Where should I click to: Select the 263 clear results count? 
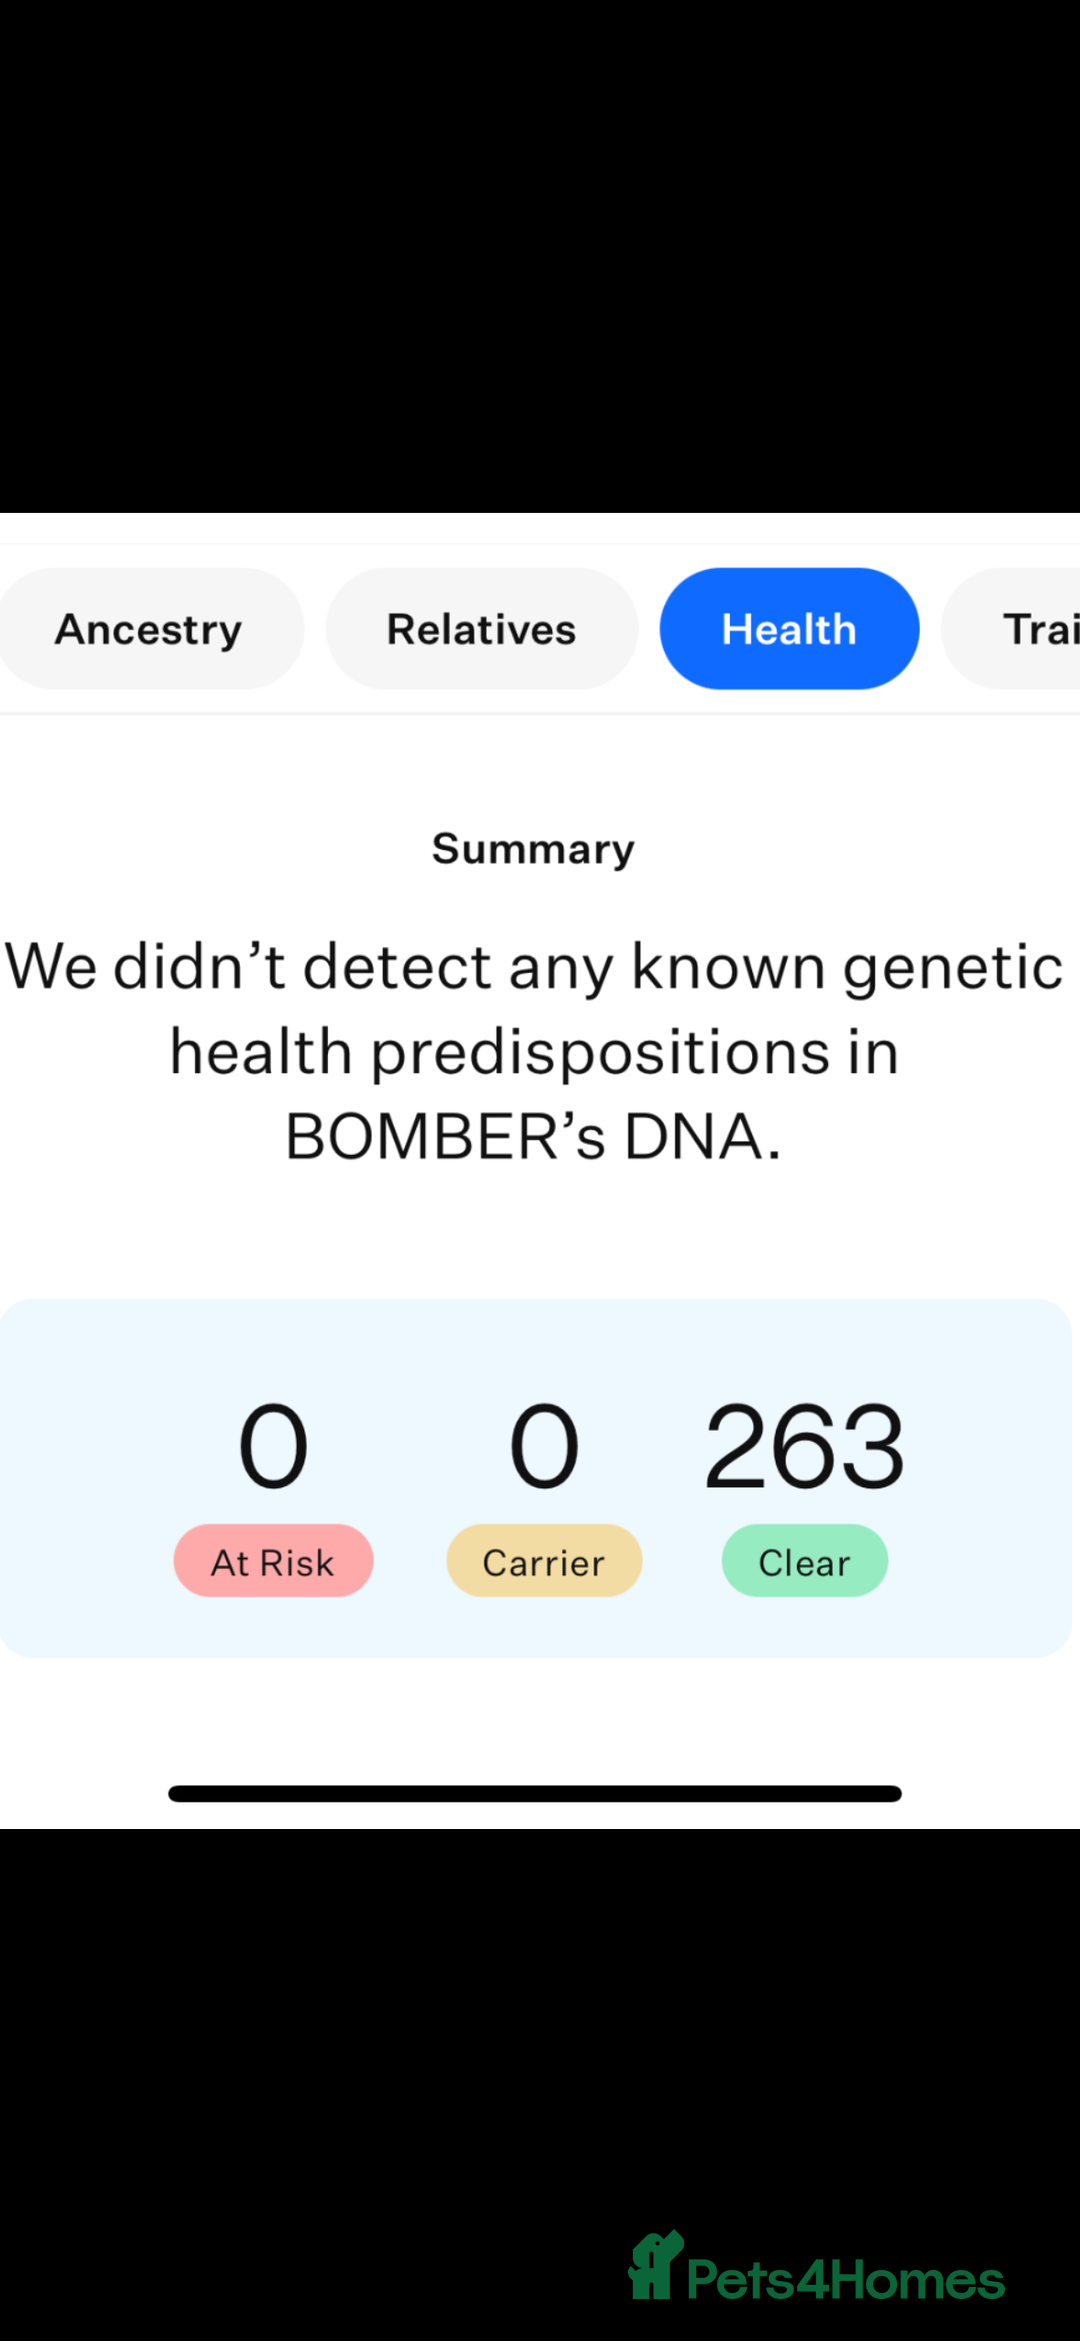coord(804,1445)
